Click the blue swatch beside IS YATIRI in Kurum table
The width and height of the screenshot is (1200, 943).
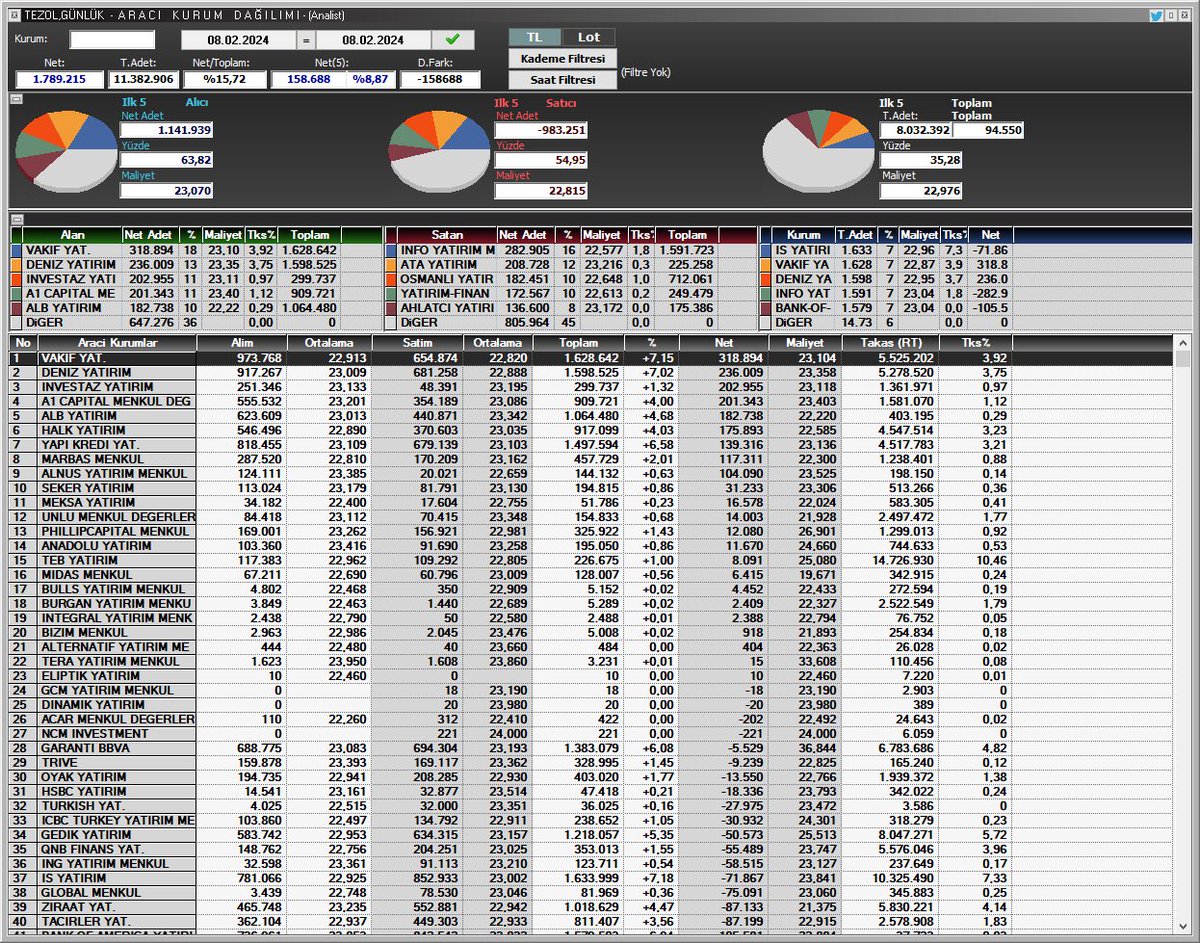[765, 250]
